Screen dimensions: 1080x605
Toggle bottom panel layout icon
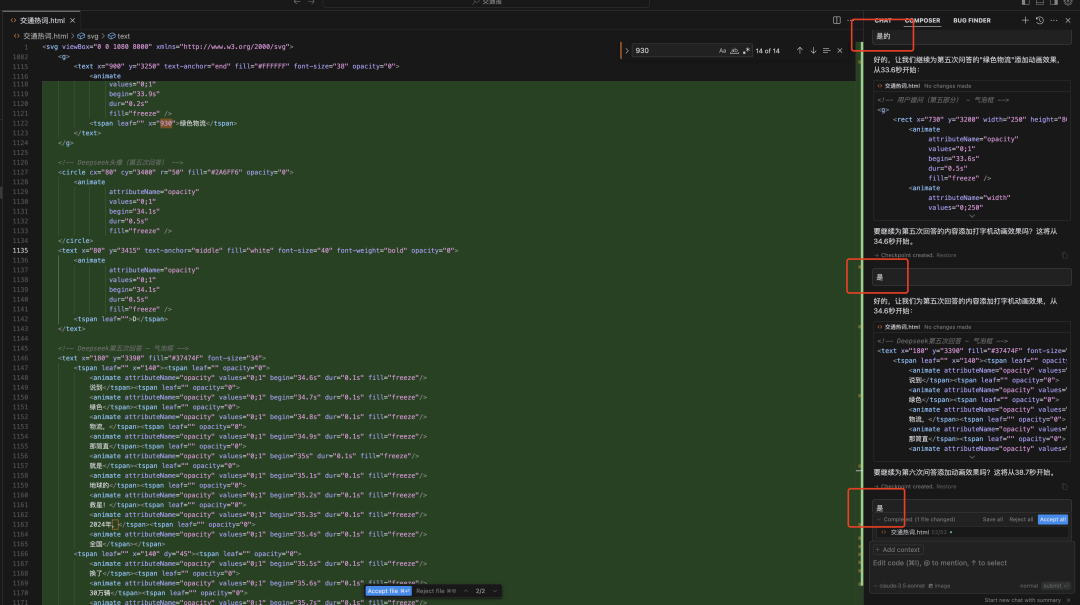click(x=1040, y=3)
